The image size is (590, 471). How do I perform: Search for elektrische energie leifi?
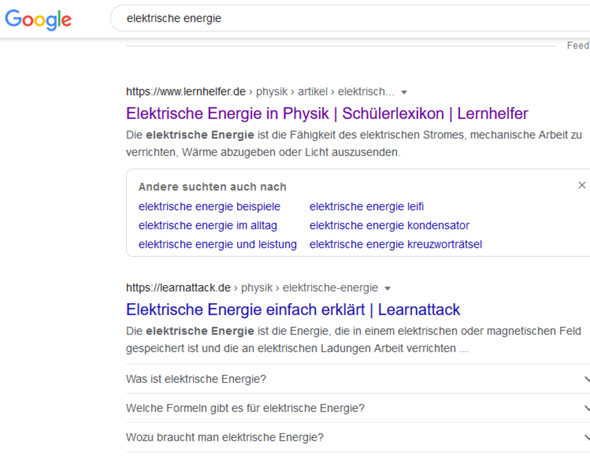click(x=366, y=207)
